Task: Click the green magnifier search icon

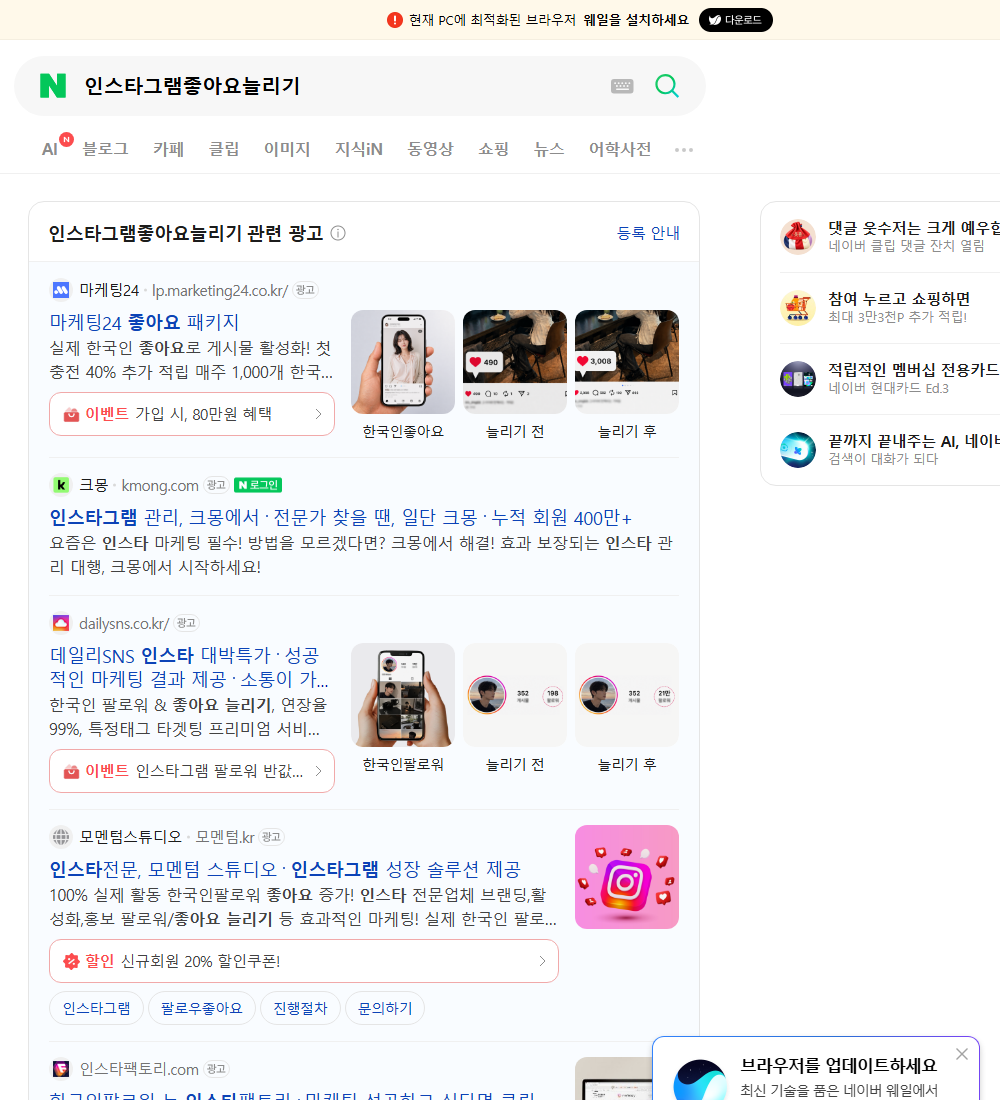Action: [667, 86]
